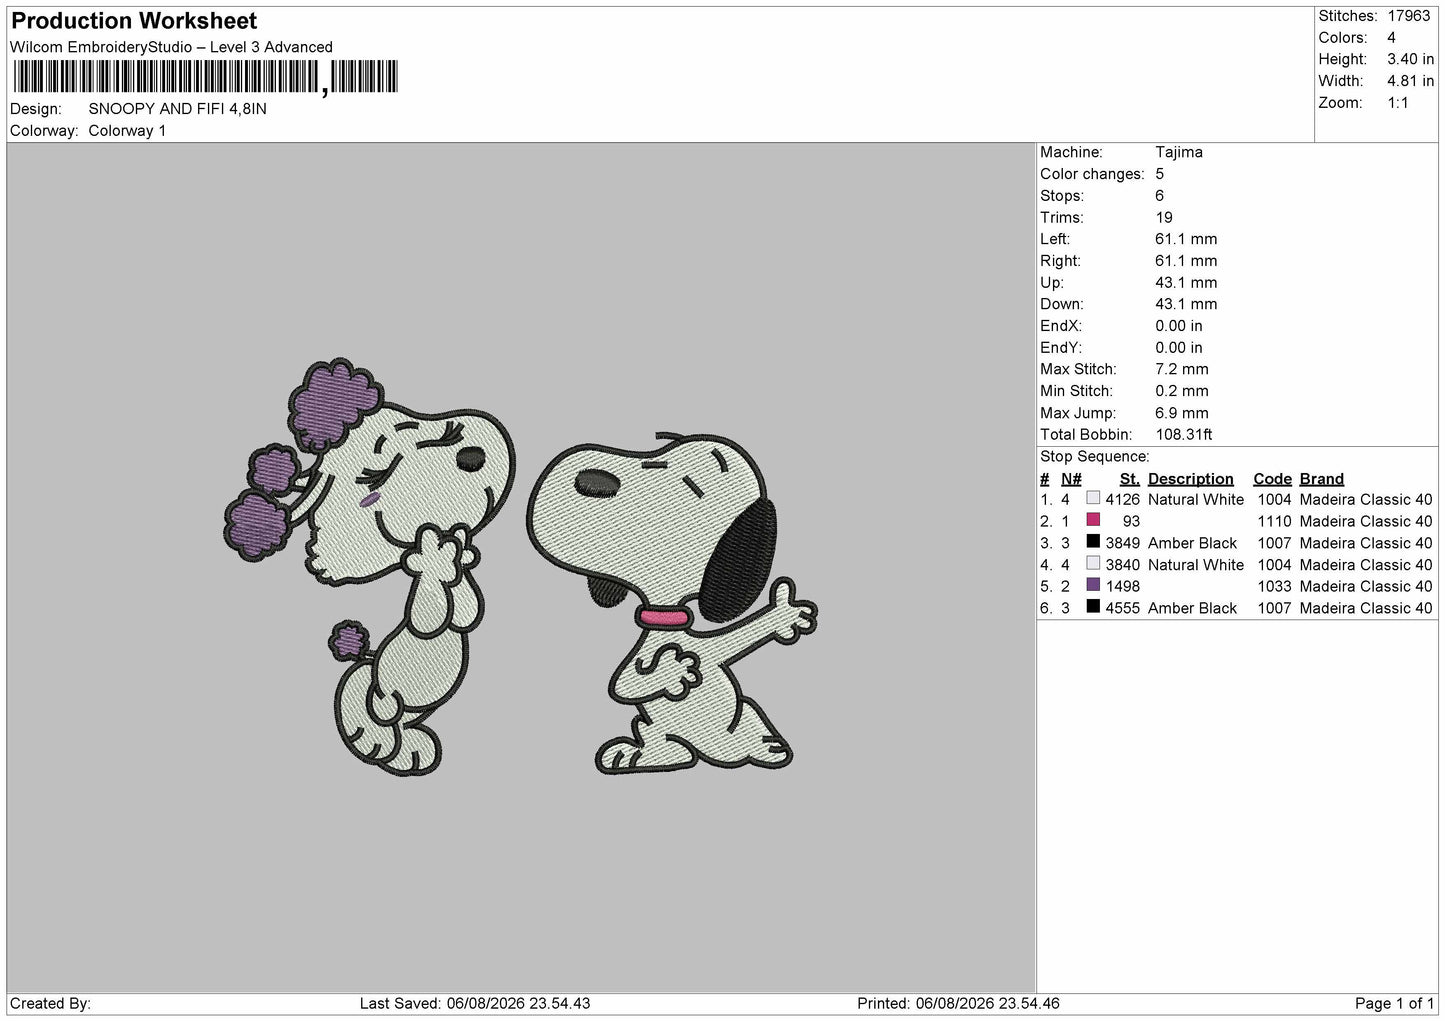Click code 1110 in stop row 2
1445x1021 pixels.
click(1275, 522)
